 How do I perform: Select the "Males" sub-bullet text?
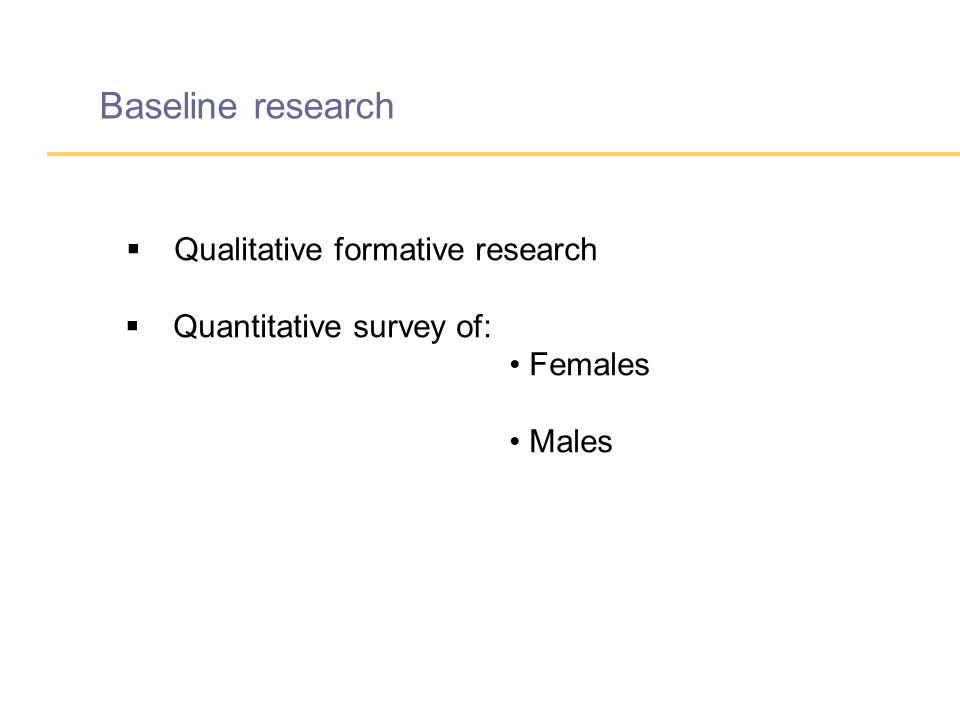pyautogui.click(x=571, y=441)
